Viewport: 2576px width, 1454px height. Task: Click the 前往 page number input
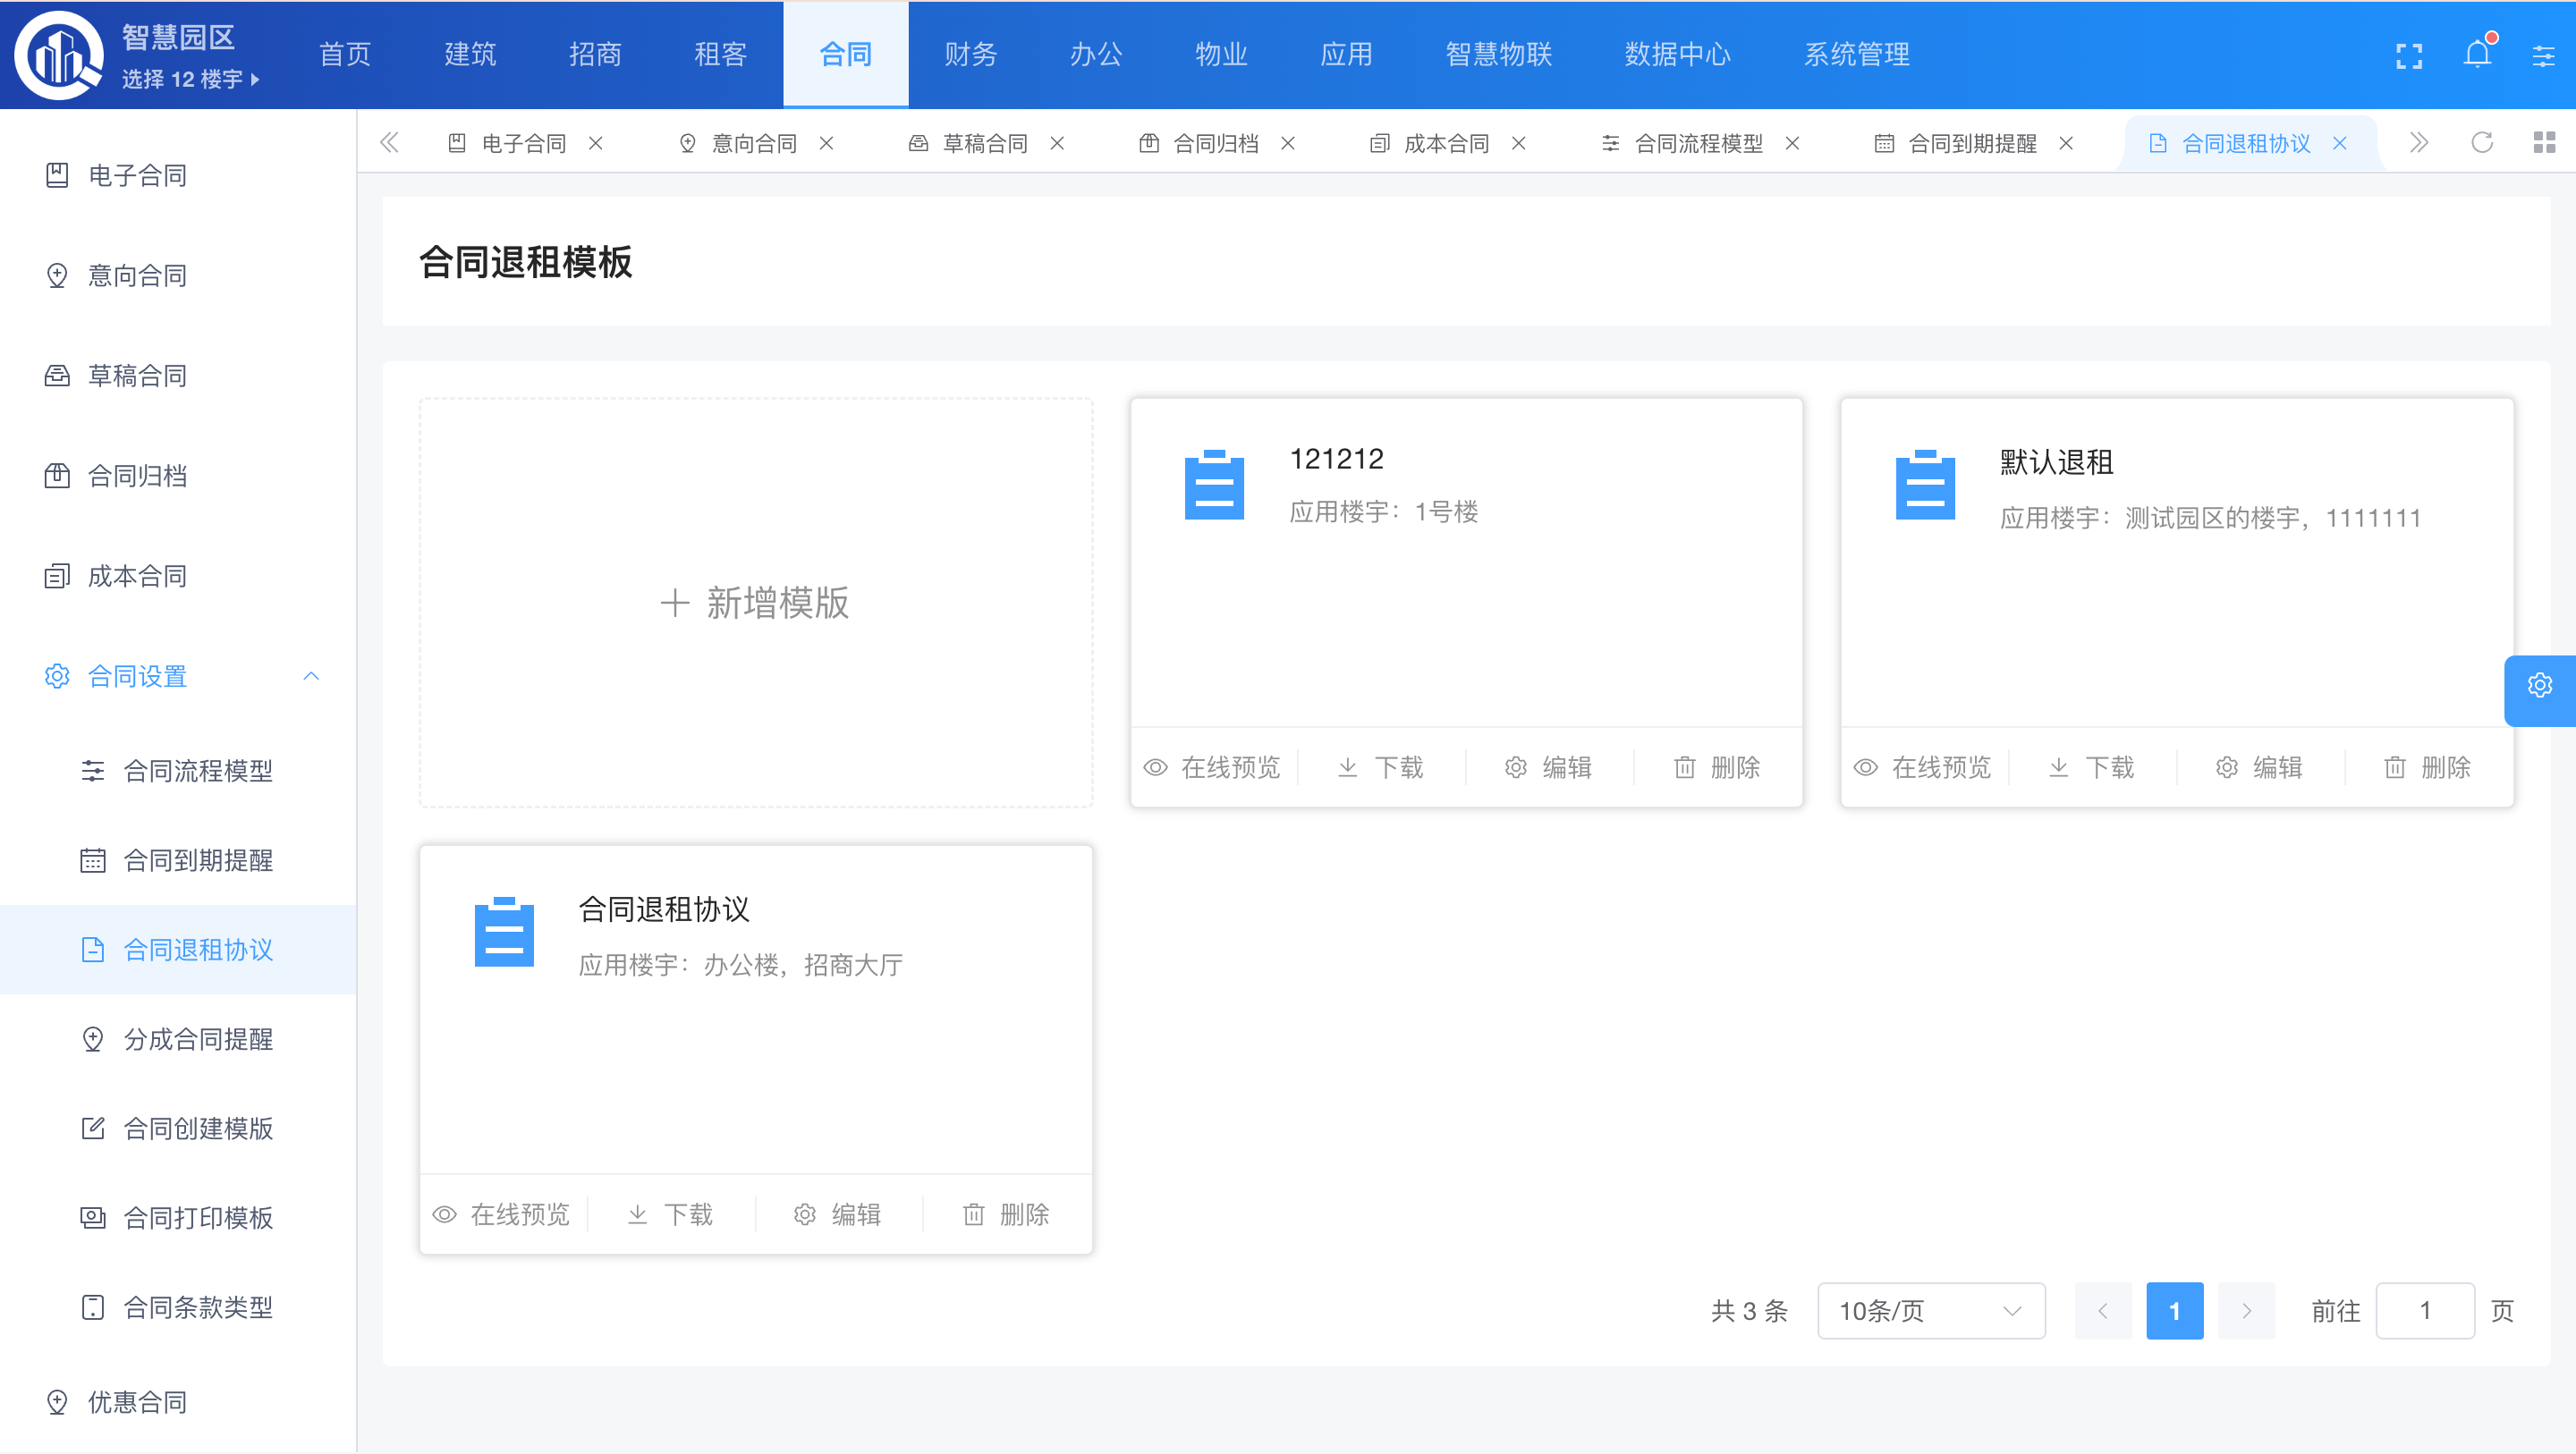pos(2424,1310)
